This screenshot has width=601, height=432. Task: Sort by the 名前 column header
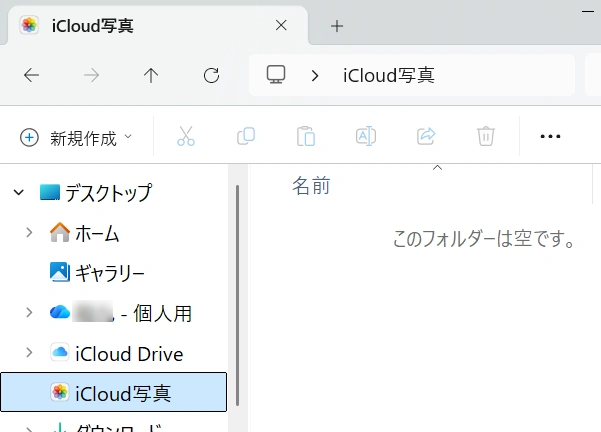311,185
